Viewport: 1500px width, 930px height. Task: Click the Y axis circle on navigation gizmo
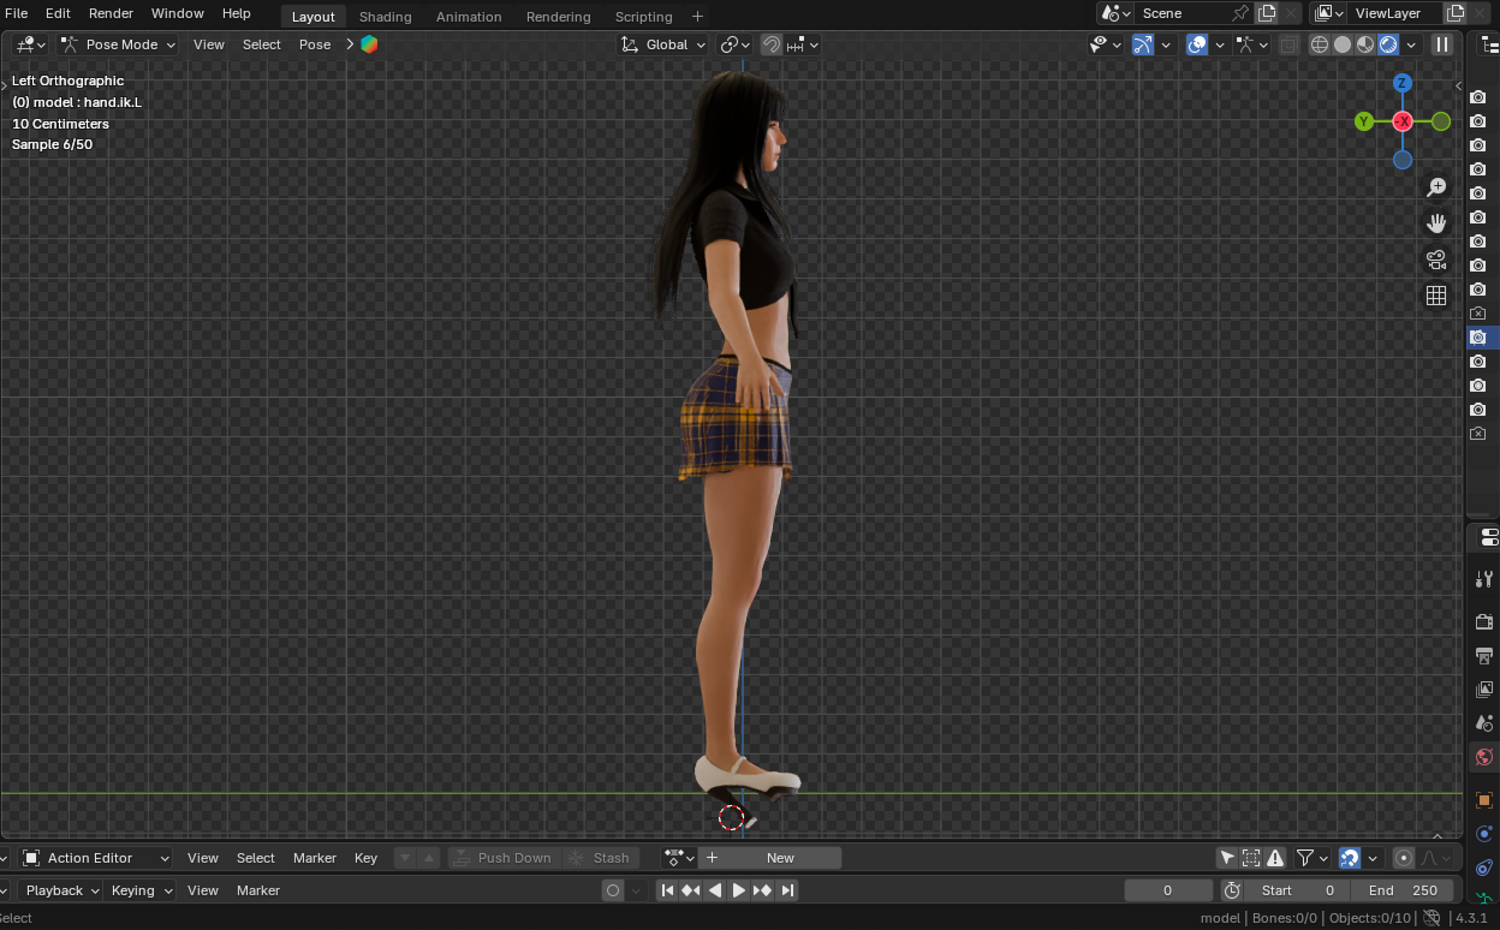tap(1364, 121)
